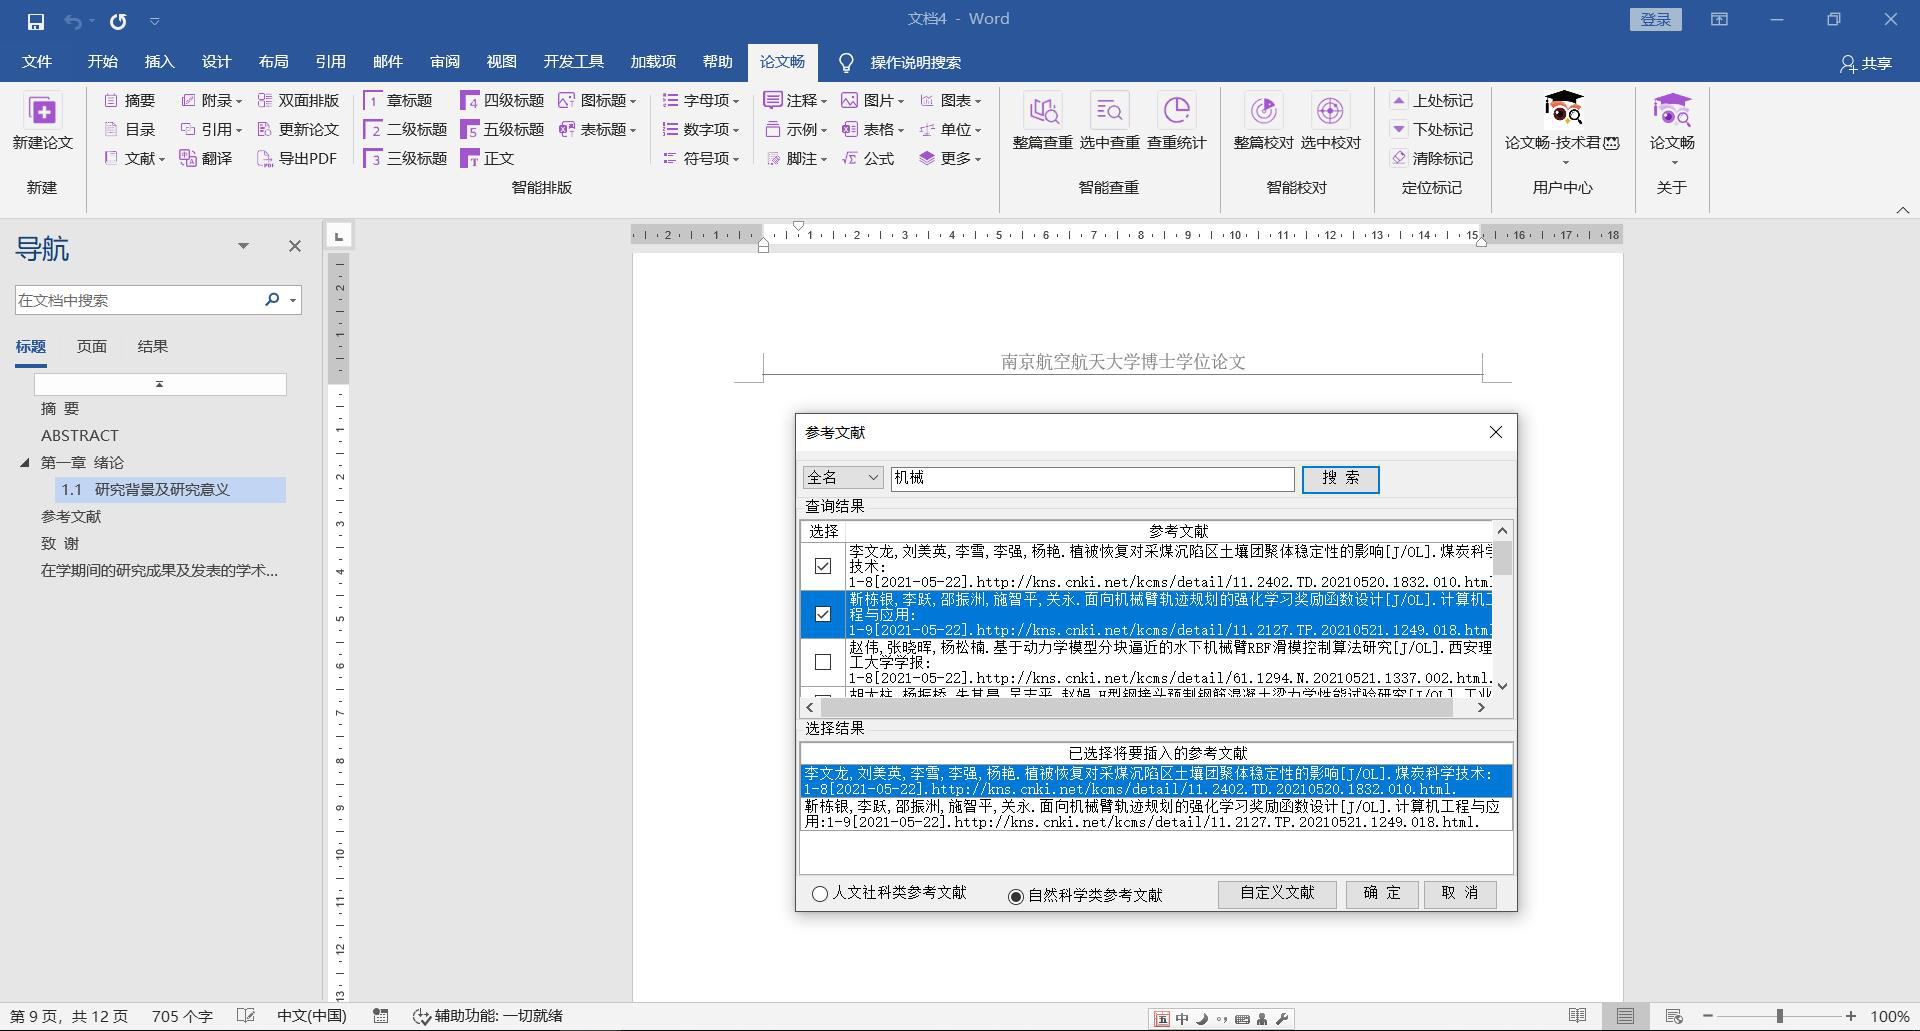
Task: Click the zoom slider in status bar
Action: (1779, 1016)
